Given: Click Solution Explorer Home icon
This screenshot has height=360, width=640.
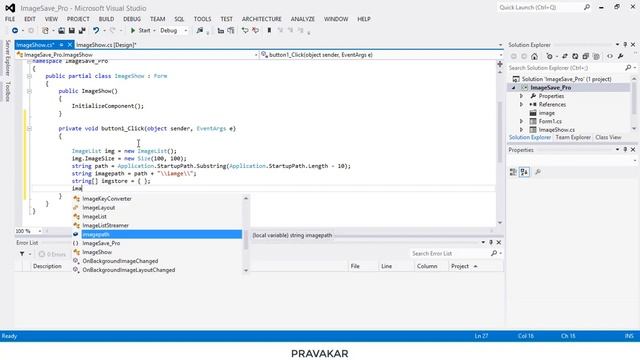Looking at the screenshot, I should tap(534, 56).
